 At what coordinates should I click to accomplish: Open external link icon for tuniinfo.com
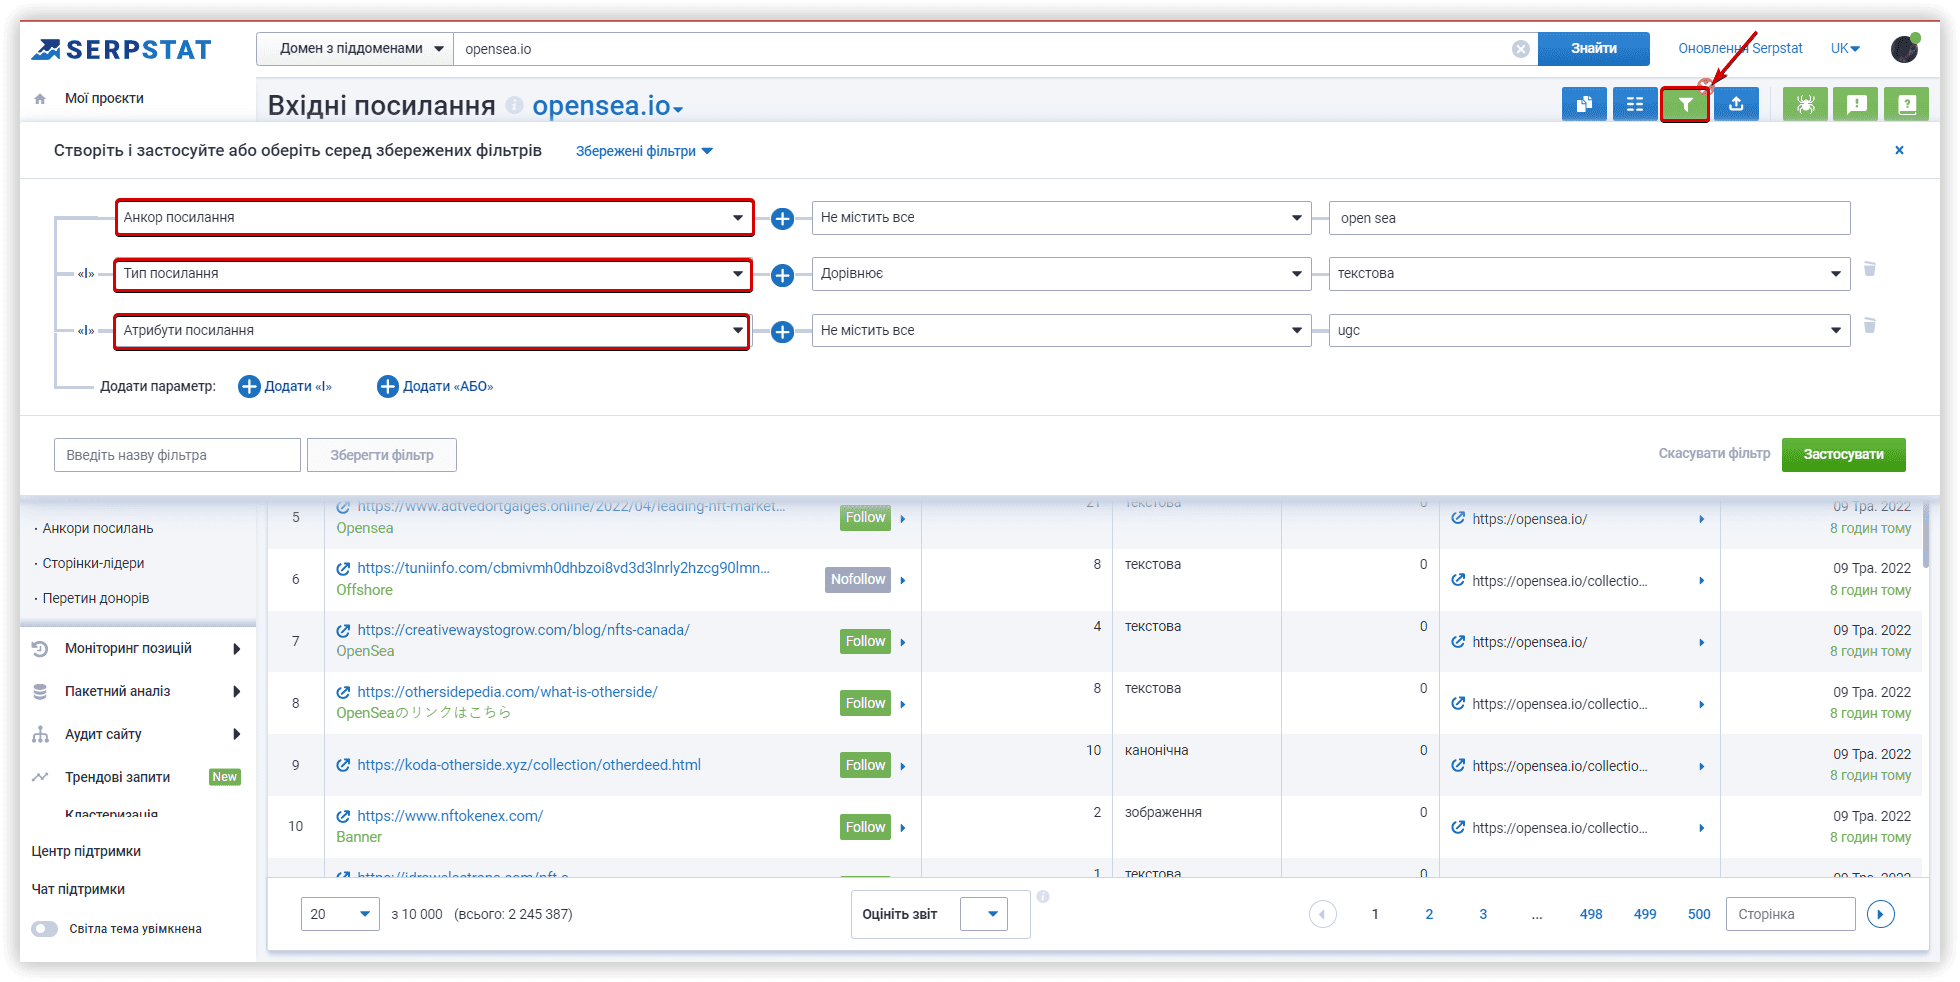coord(343,568)
